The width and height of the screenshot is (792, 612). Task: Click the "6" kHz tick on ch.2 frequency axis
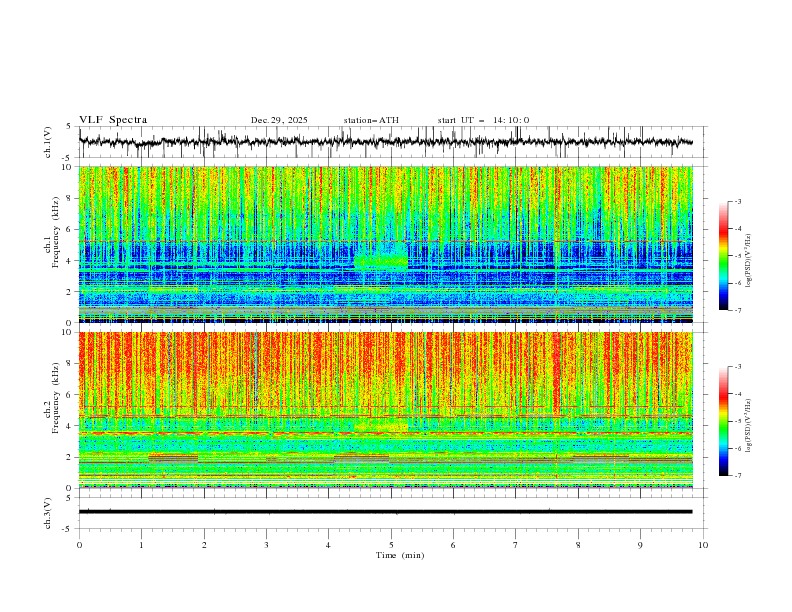tap(70, 395)
